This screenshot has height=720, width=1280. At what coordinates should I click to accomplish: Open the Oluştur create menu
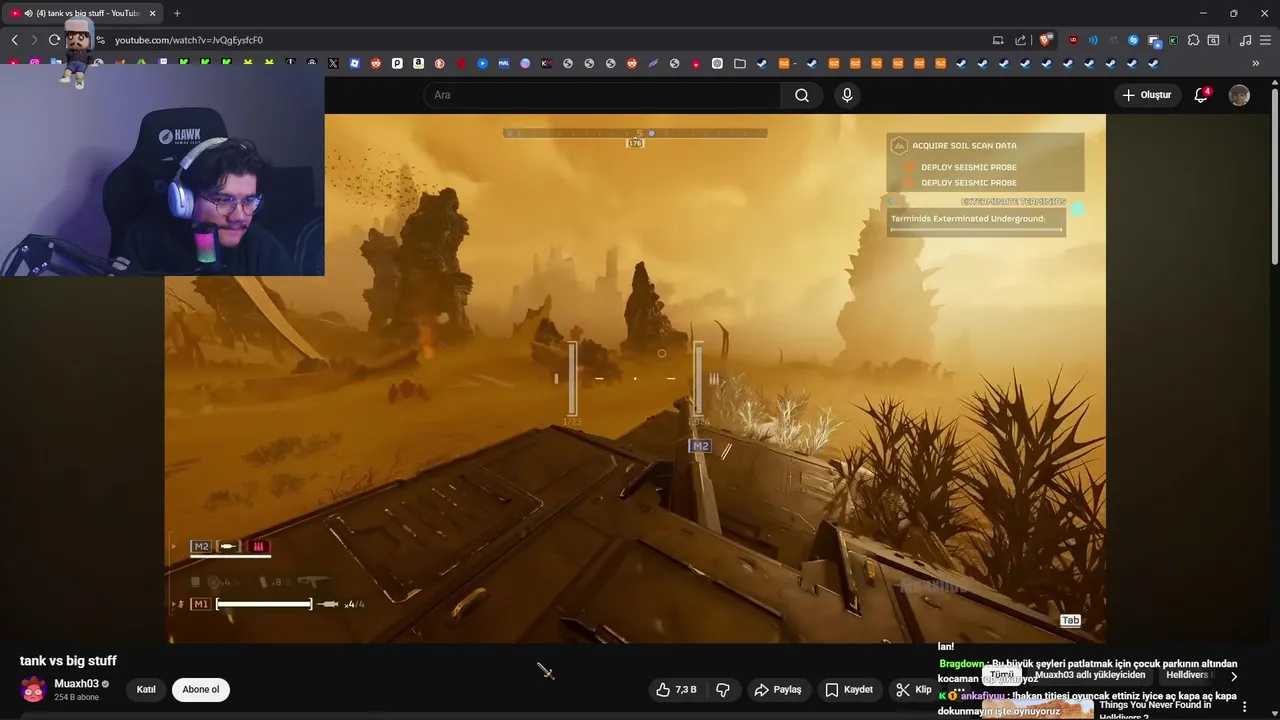[x=1147, y=95]
